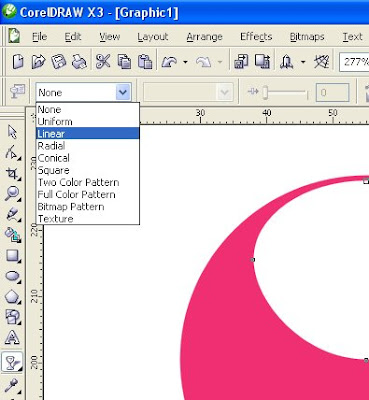The width and height of the screenshot is (369, 400).
Task: Select the Shape tool
Action: pyautogui.click(x=12, y=153)
